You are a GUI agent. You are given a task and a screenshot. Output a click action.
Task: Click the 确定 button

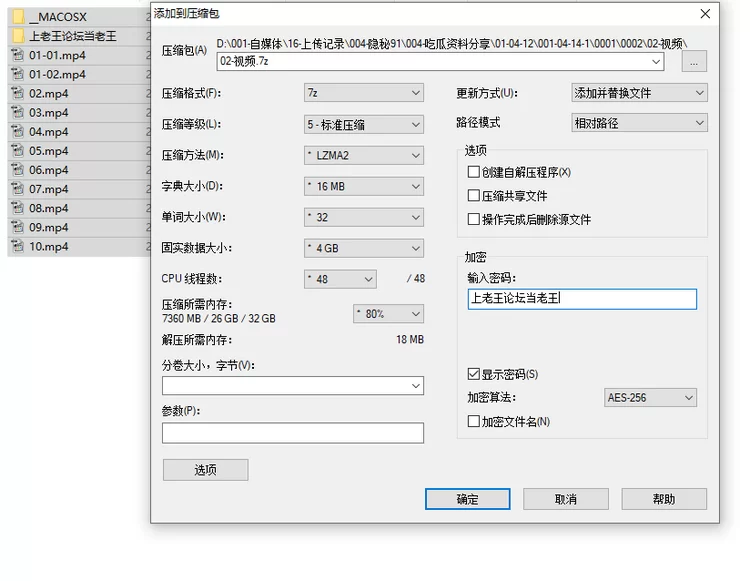click(467, 499)
